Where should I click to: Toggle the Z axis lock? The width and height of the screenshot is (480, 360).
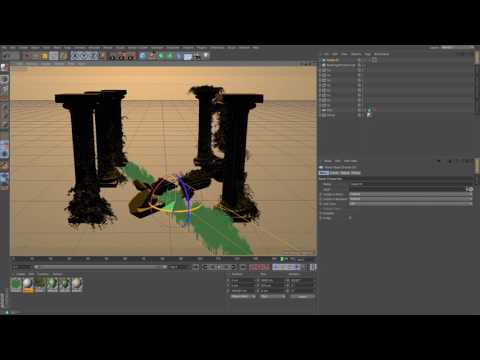point(92,56)
